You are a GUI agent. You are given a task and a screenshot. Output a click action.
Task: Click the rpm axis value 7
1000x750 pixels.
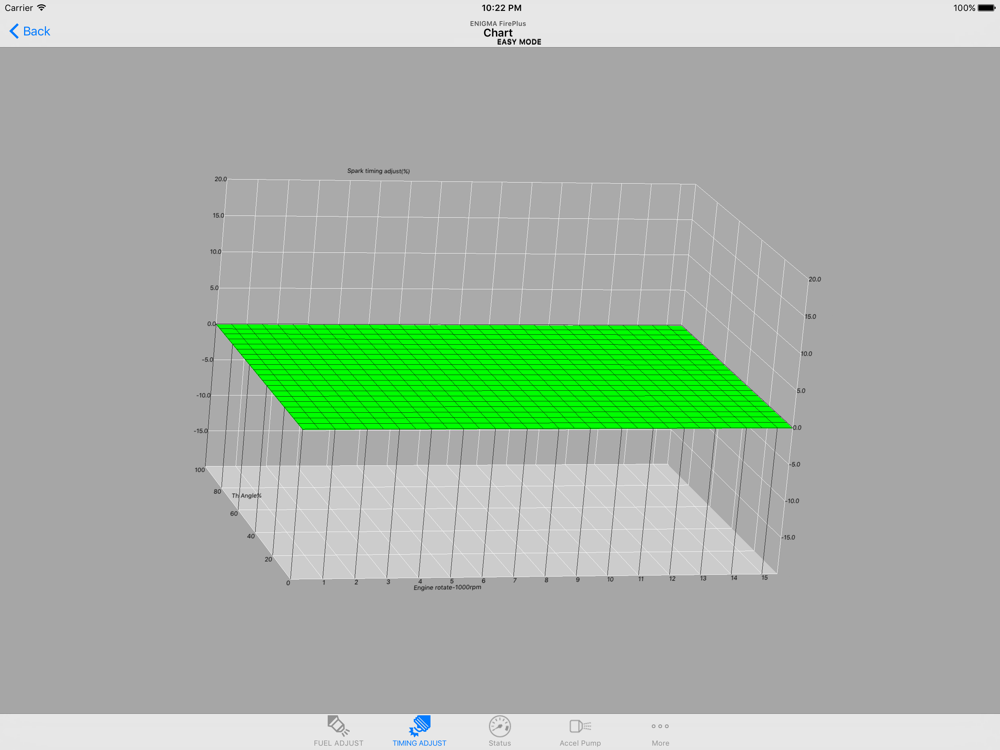pos(515,580)
